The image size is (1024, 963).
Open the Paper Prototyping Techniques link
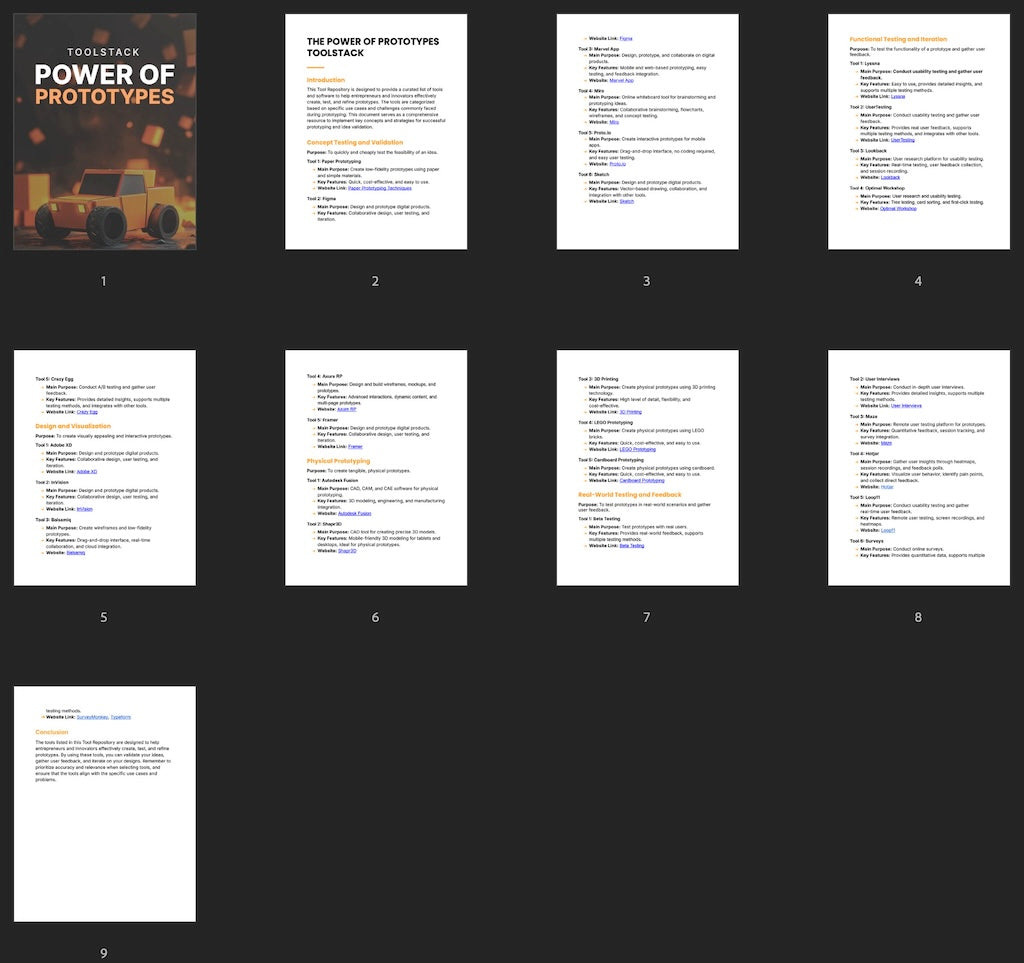coord(380,188)
